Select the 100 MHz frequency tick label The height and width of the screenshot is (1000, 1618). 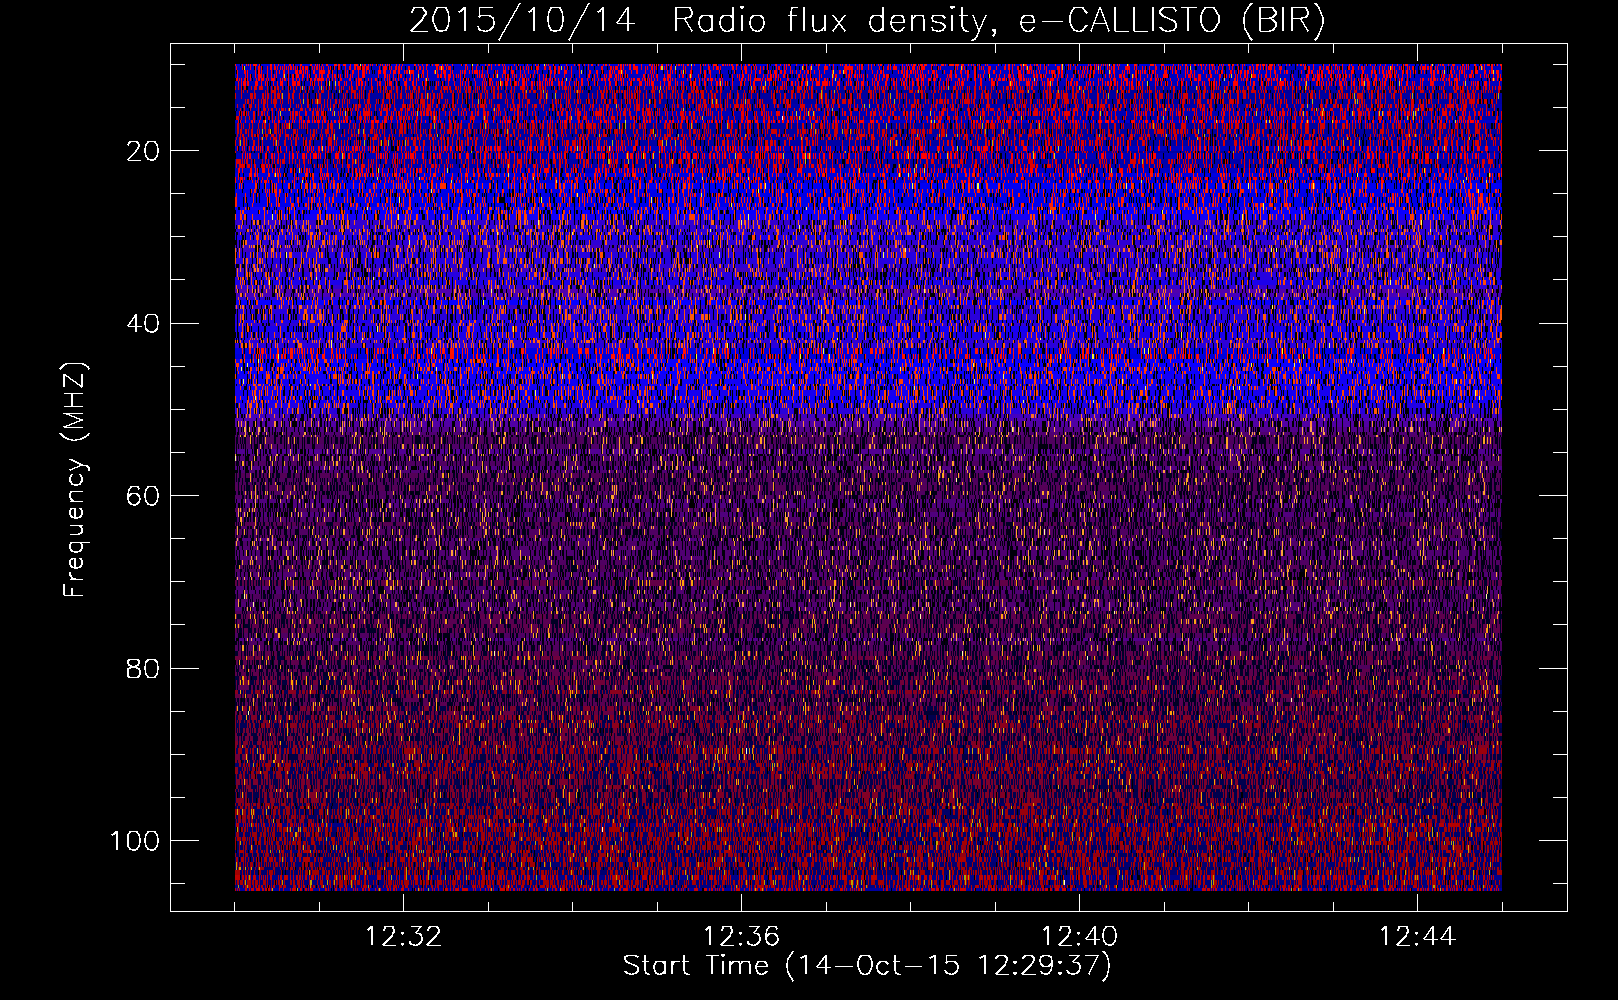pyautogui.click(x=135, y=841)
